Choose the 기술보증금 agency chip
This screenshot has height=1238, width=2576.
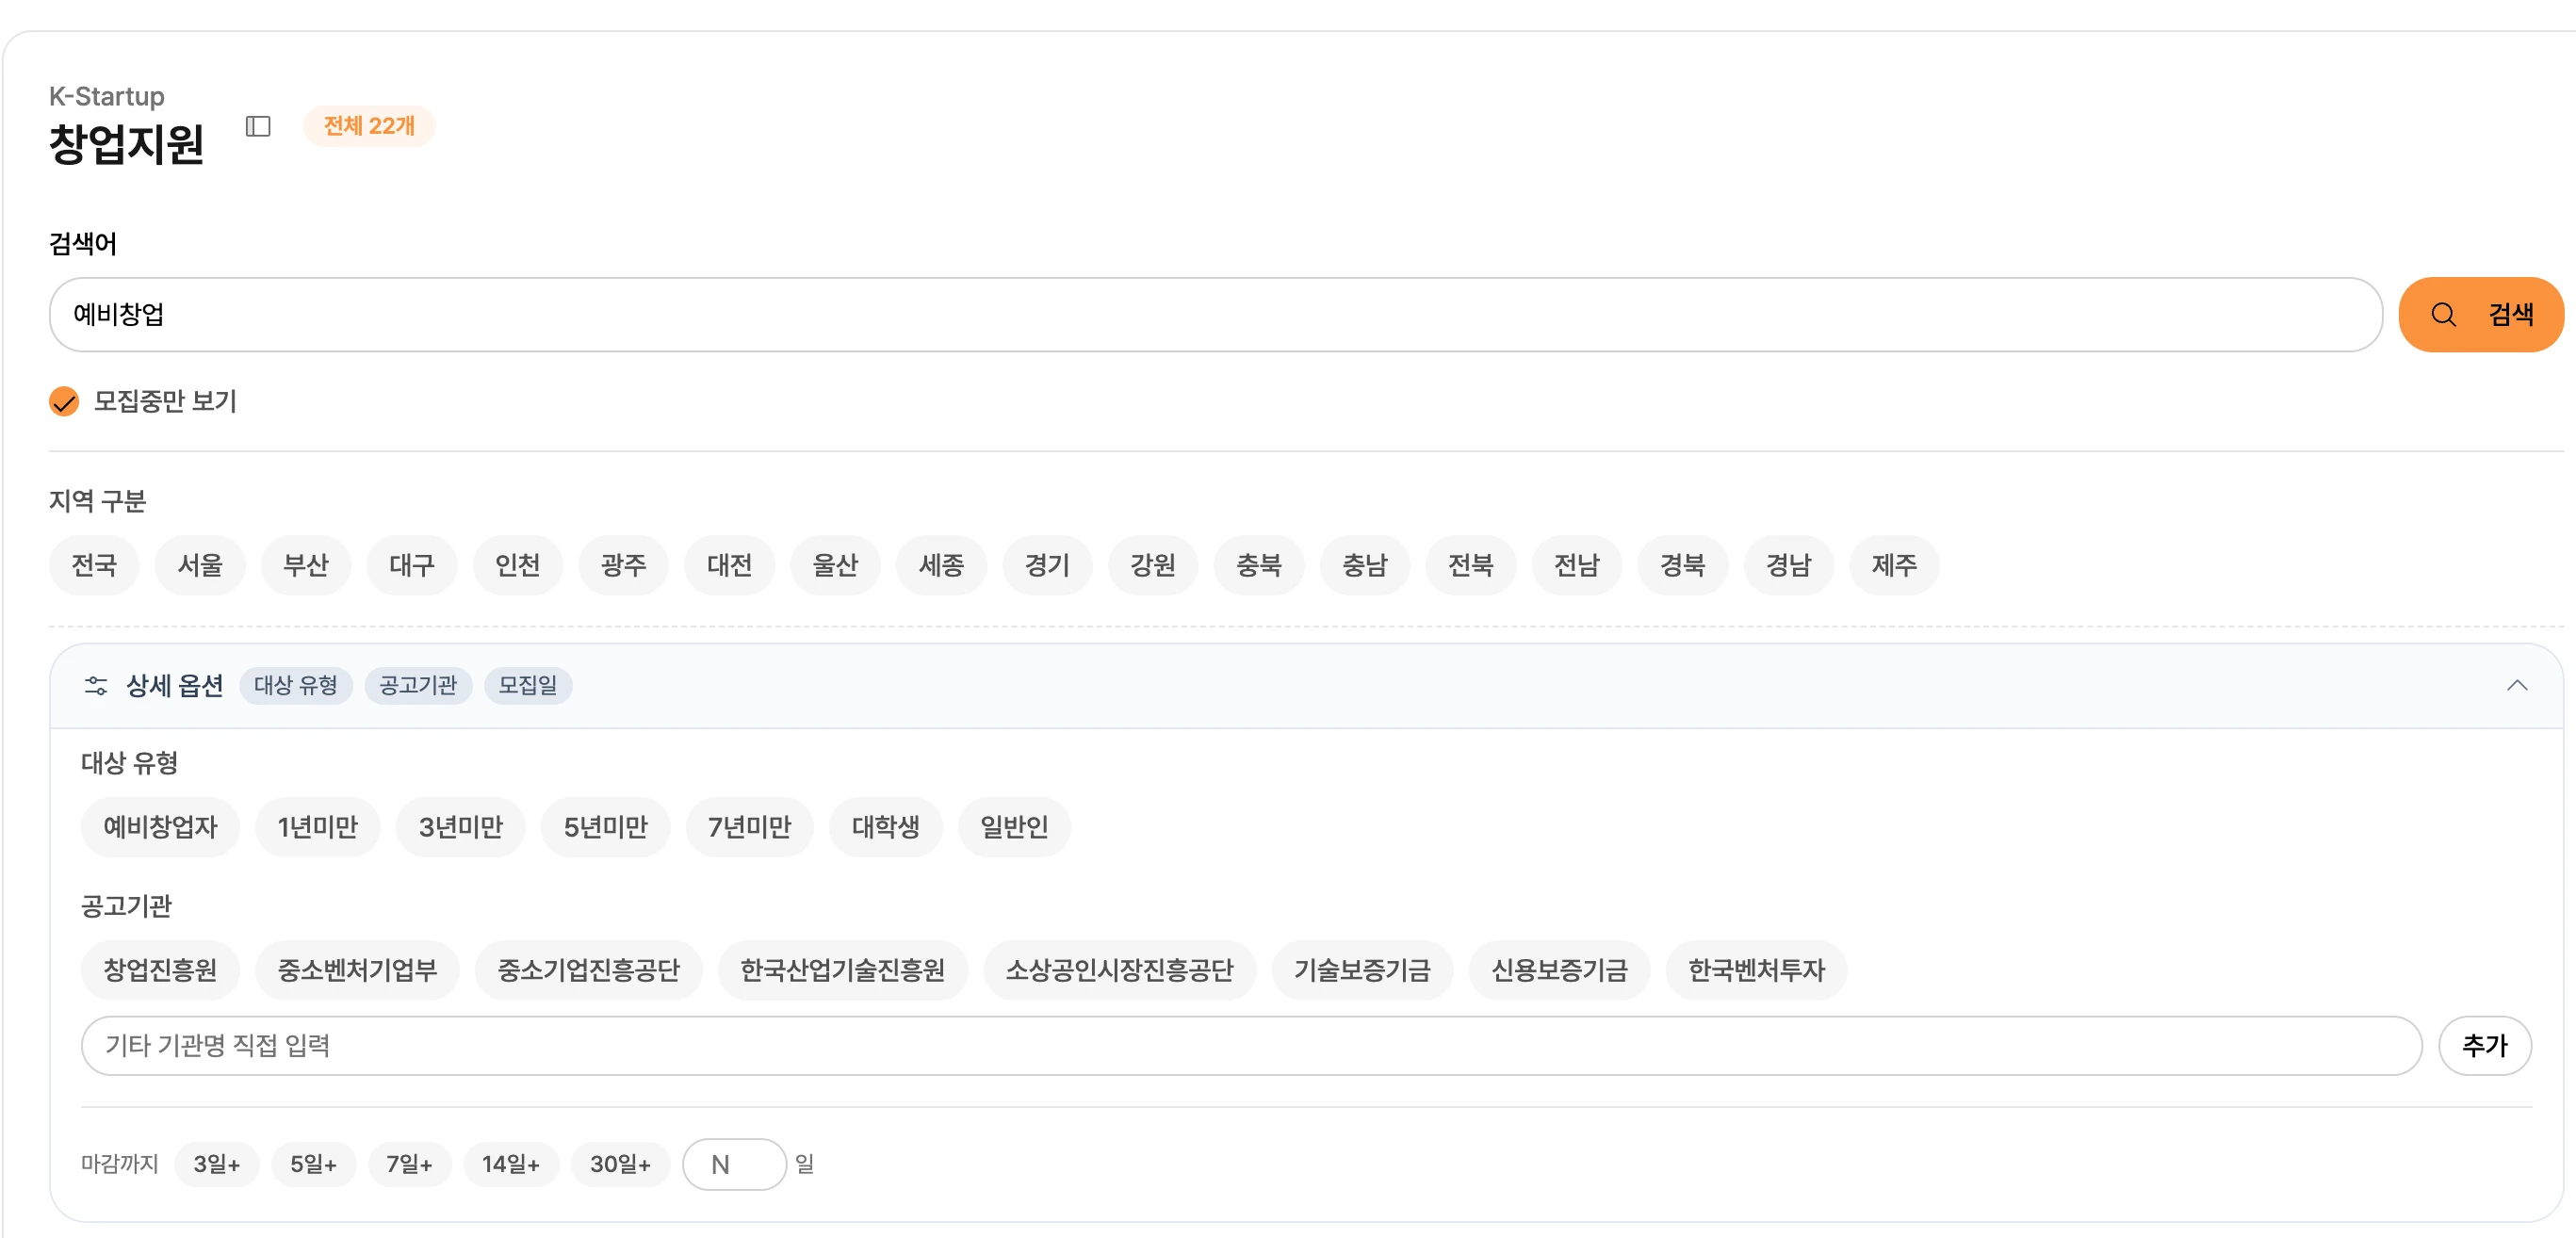[x=1361, y=970]
